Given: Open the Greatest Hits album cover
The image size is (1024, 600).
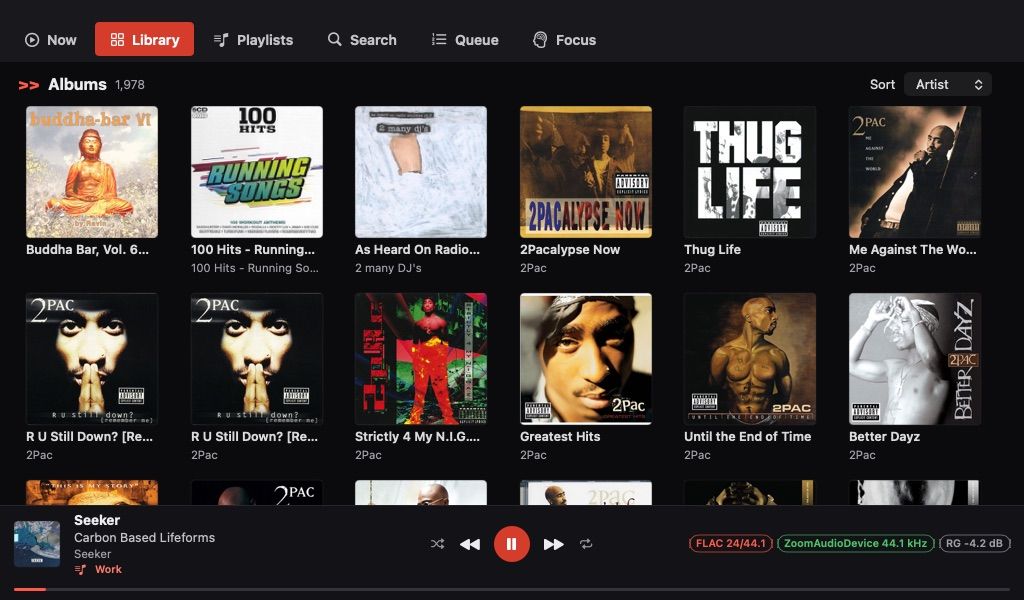Looking at the screenshot, I should pyautogui.click(x=586, y=359).
